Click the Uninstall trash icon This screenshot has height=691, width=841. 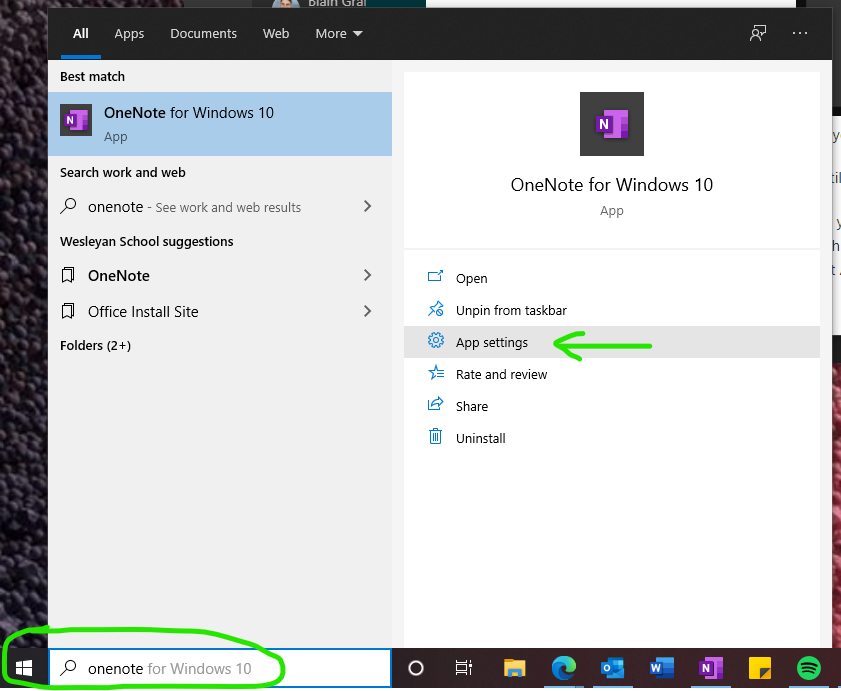[x=436, y=437]
